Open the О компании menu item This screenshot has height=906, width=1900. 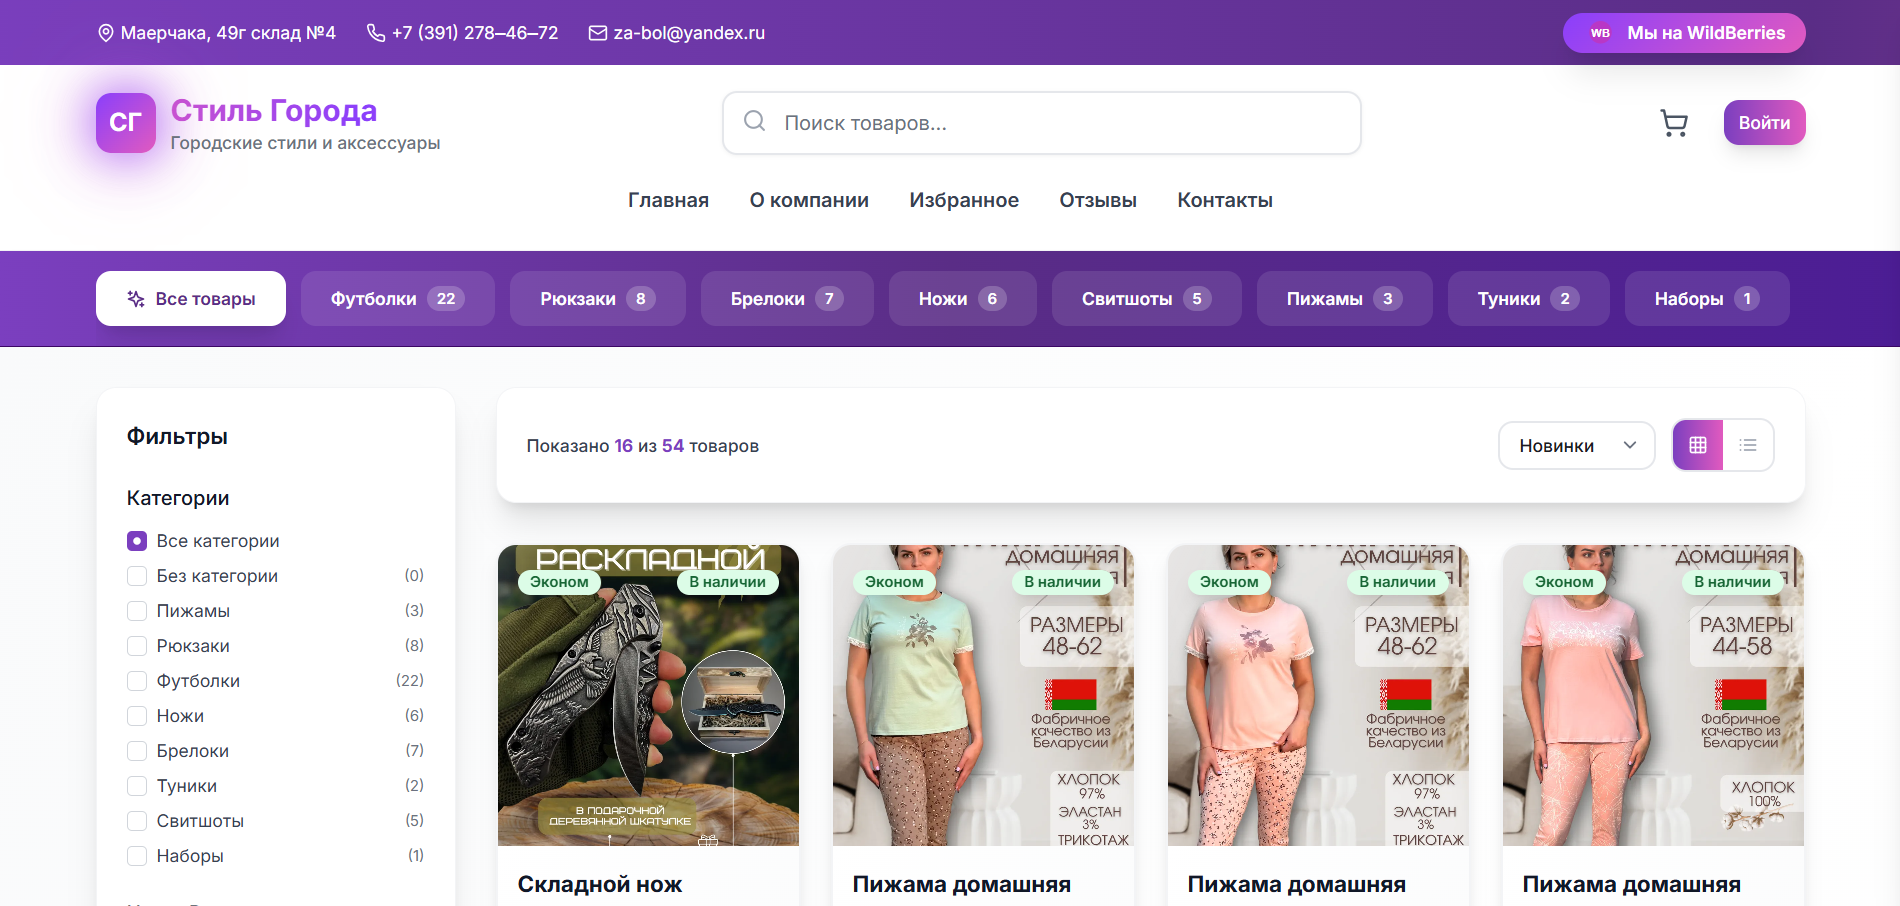pyautogui.click(x=808, y=200)
